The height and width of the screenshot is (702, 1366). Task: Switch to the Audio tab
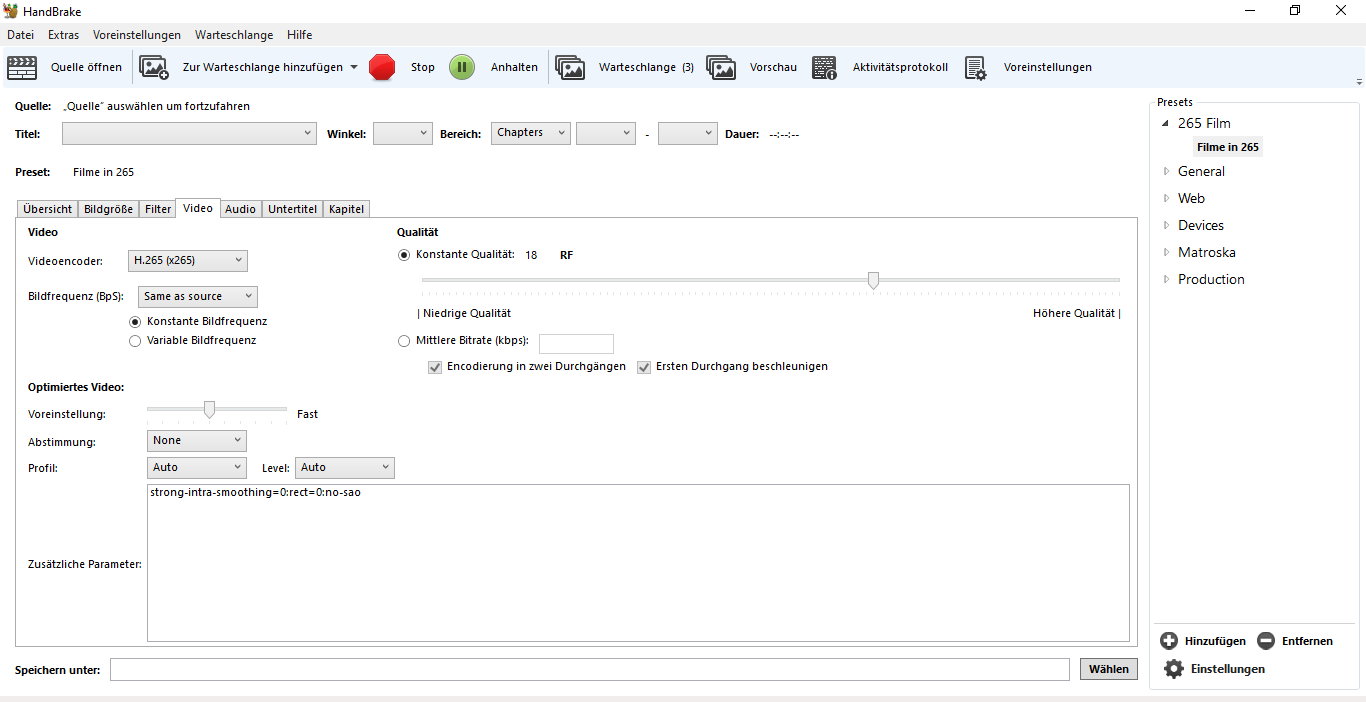pyautogui.click(x=240, y=209)
